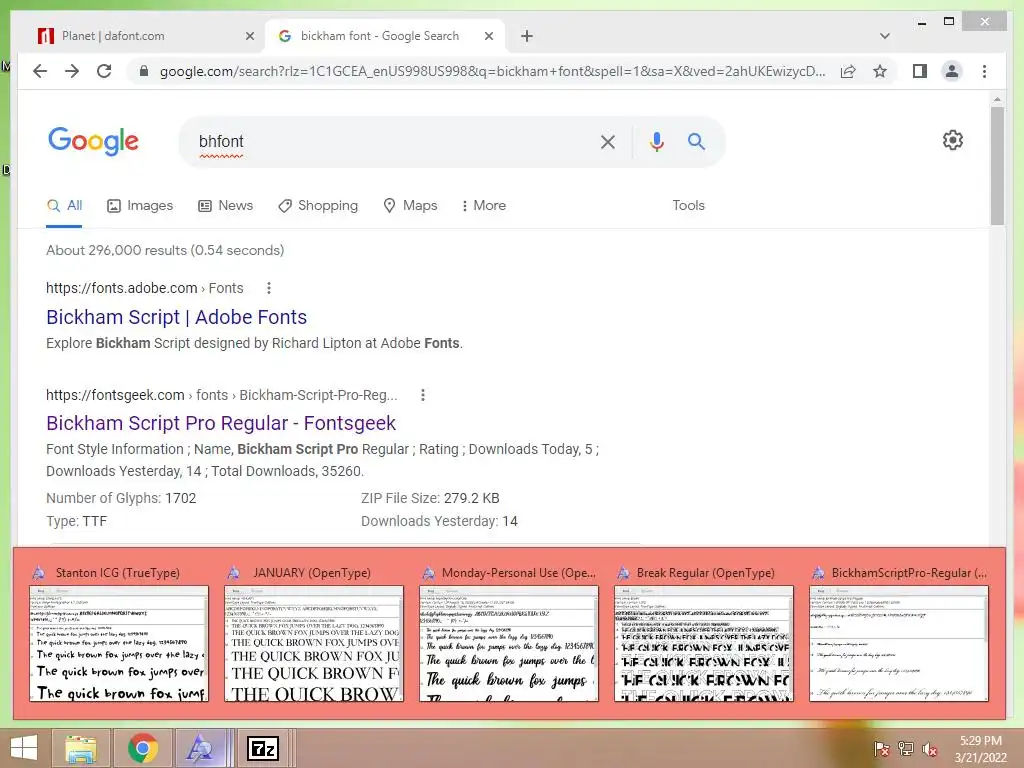This screenshot has width=1024, height=768.
Task: Clear the search box with the X
Action: (x=607, y=142)
